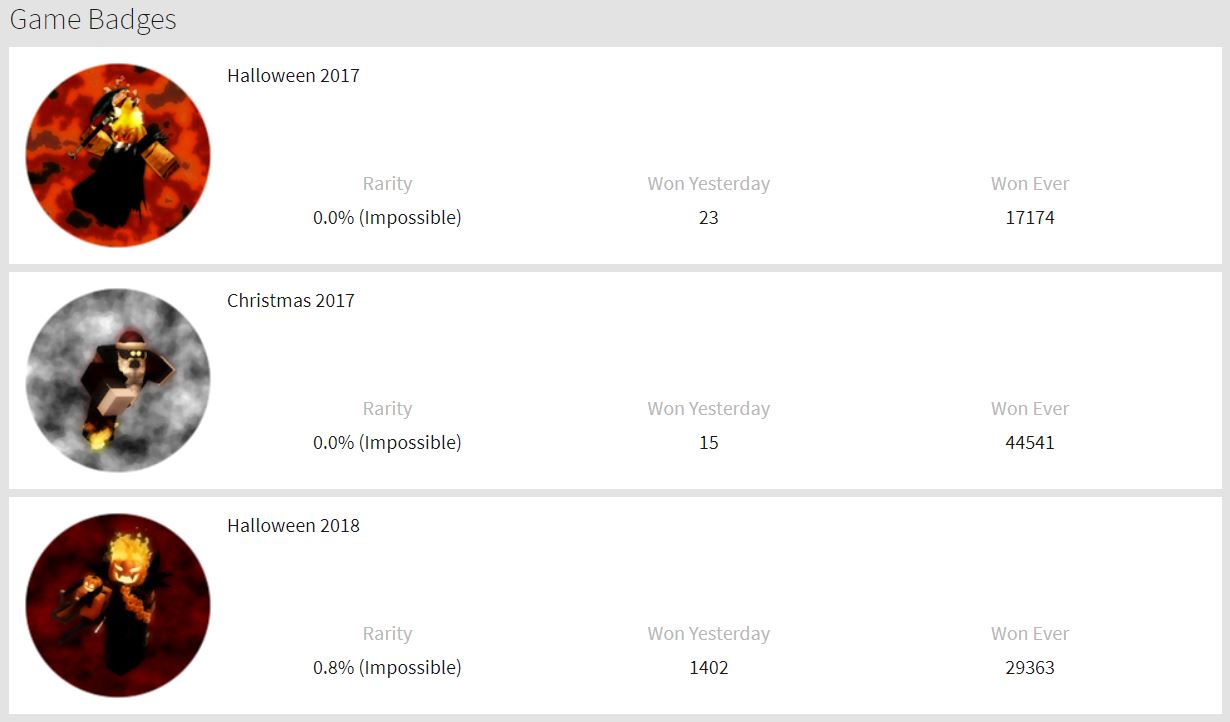Click Won Ever label in Halloween 2017 row
This screenshot has width=1230, height=722.
click(x=1030, y=184)
